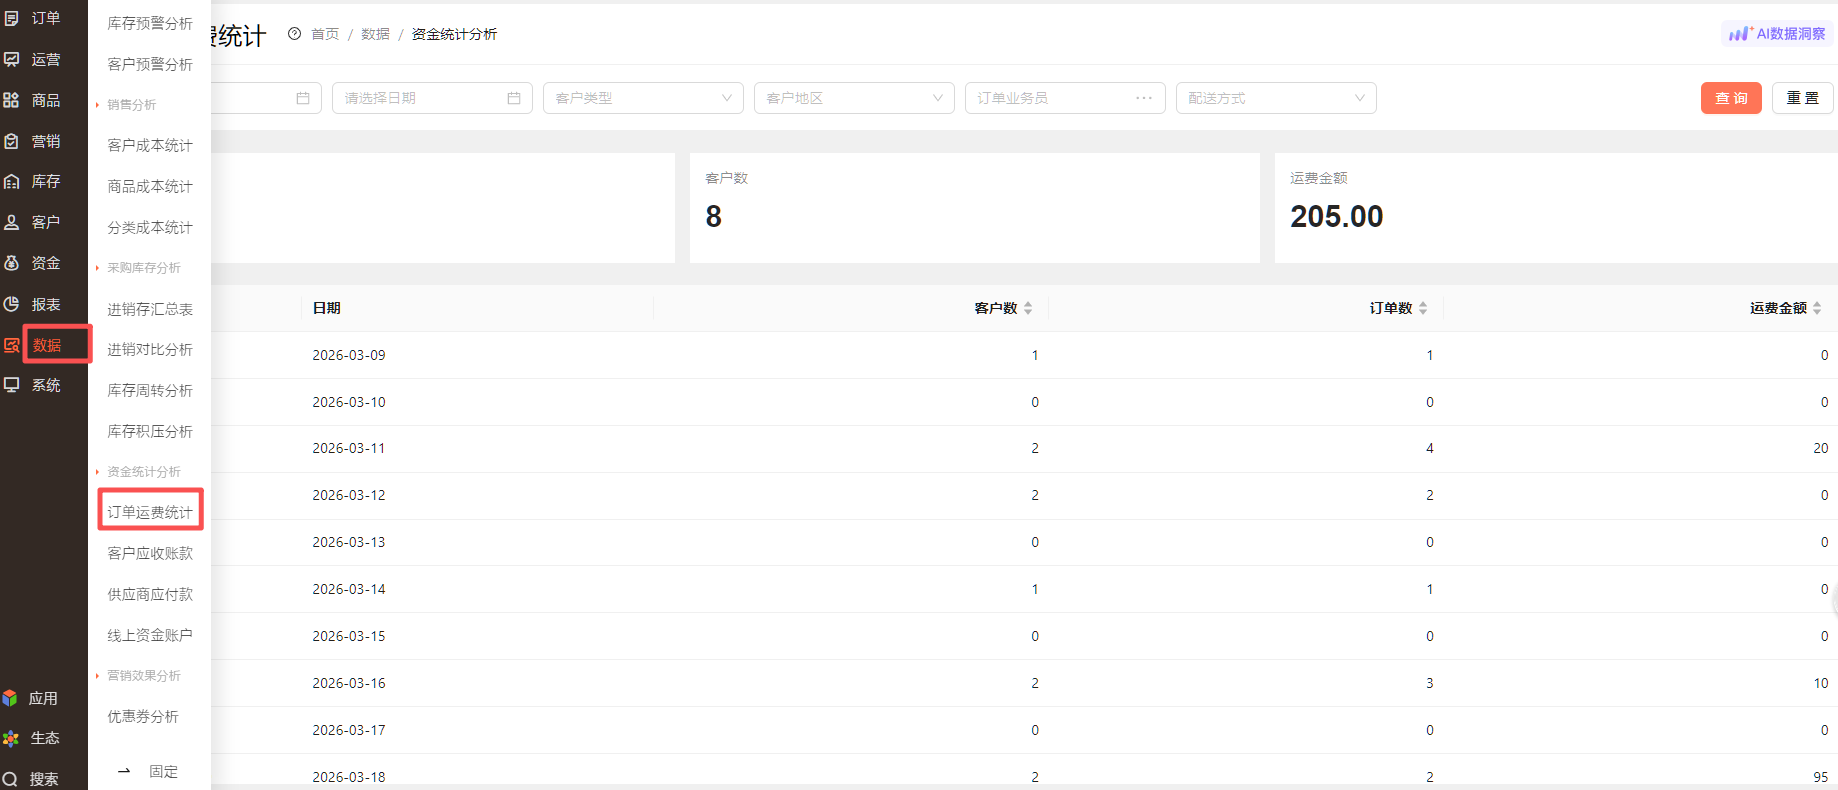Click the 报表 pie chart icon
Screen dimensions: 1838x790
(12, 304)
